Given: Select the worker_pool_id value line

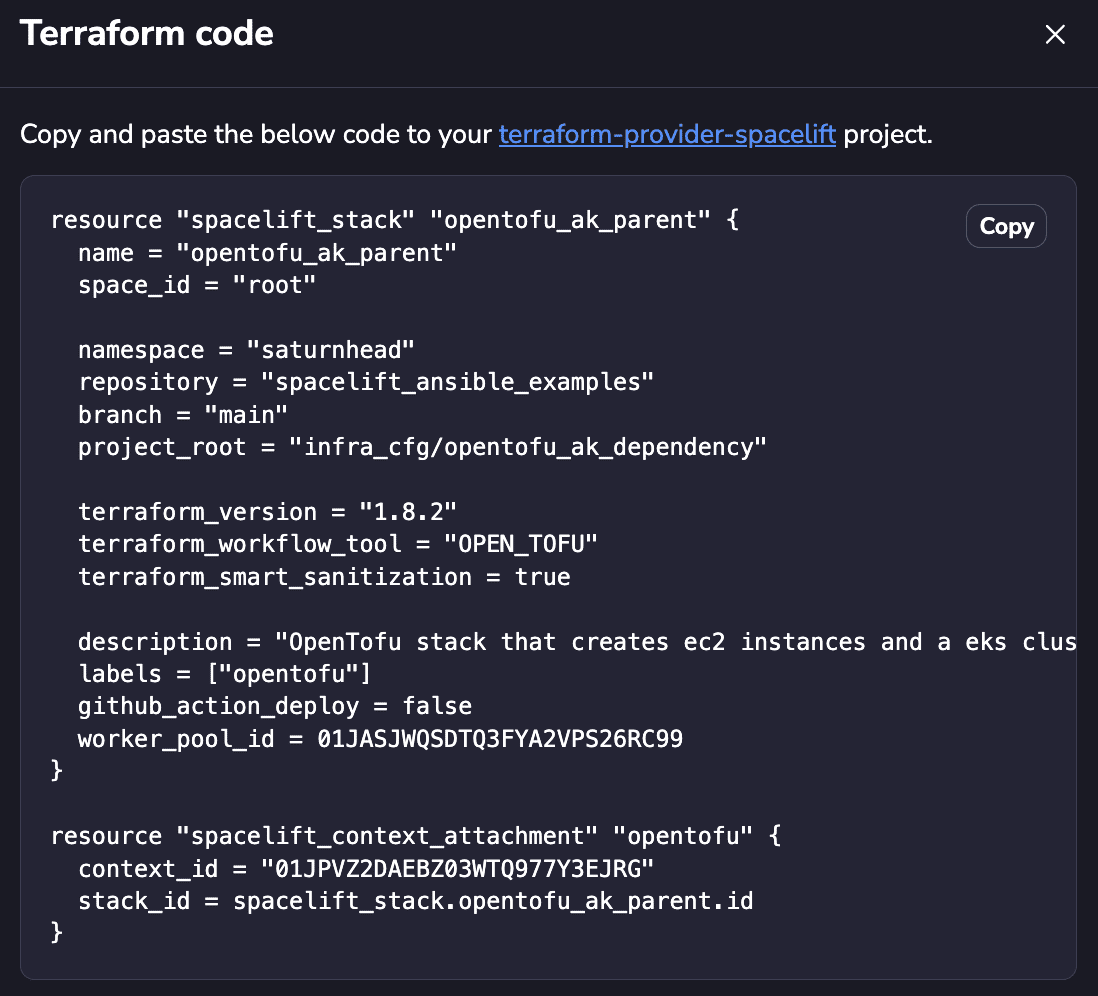Looking at the screenshot, I should [380, 739].
